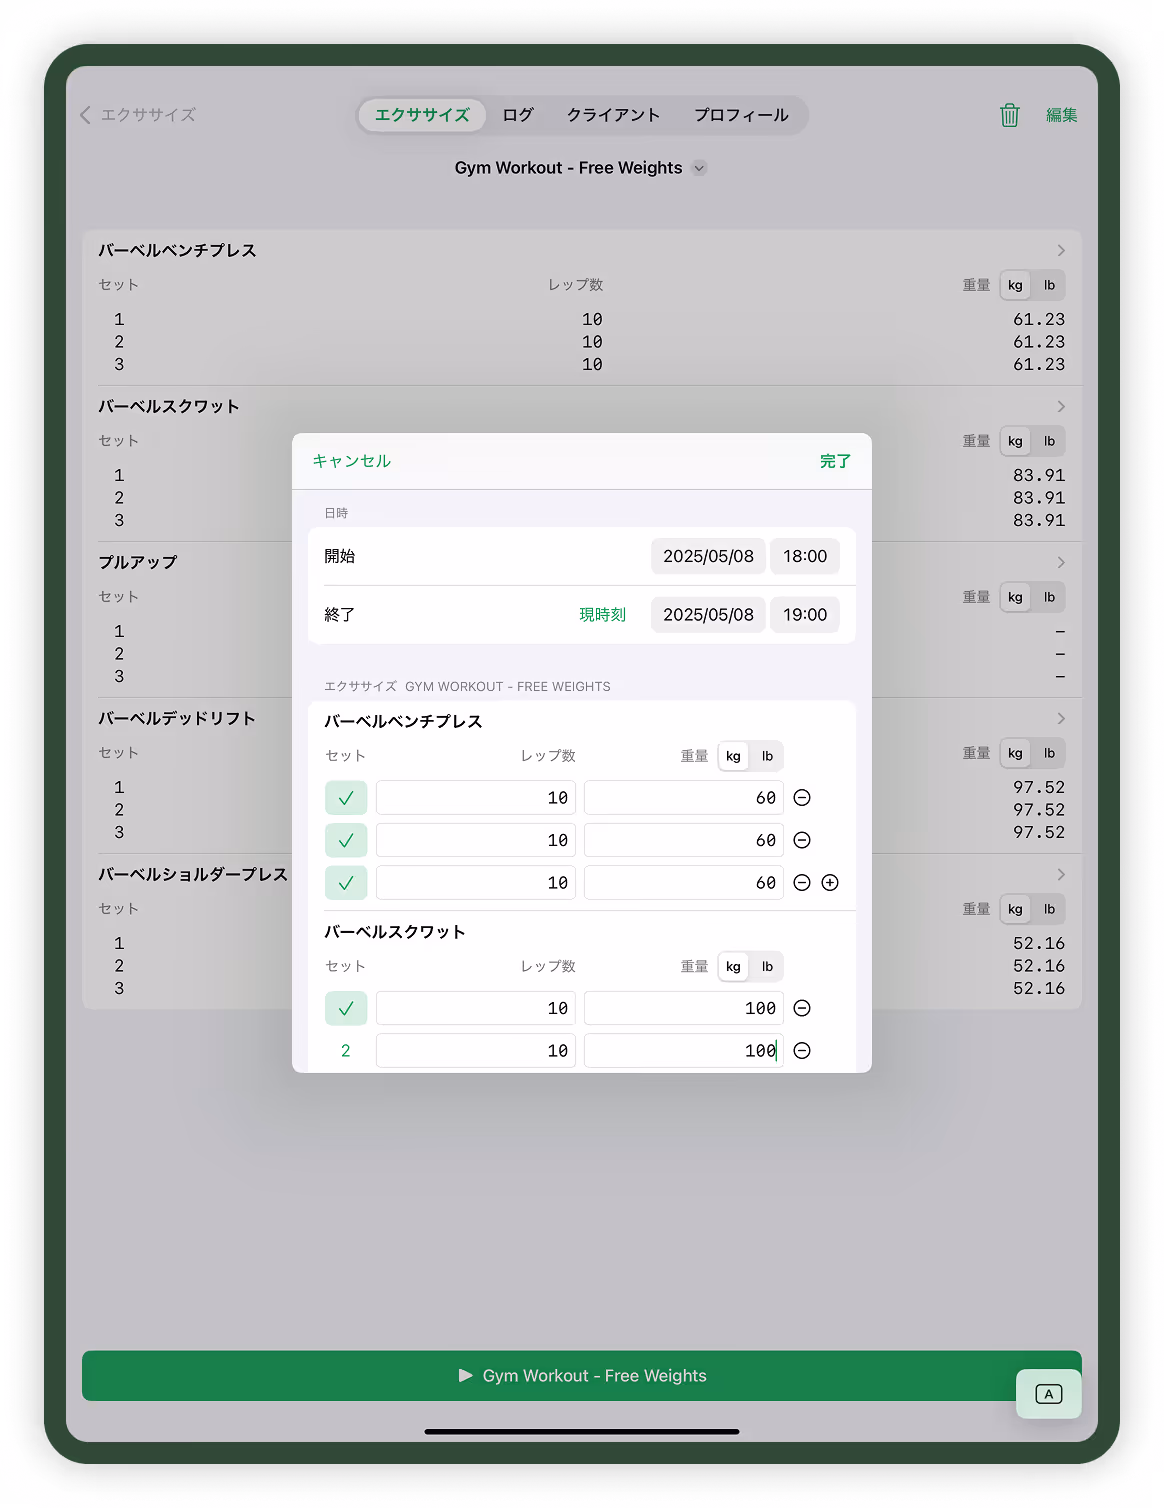
Task: Expand Gym Workout - Free Weights title dropdown
Action: tap(700, 168)
